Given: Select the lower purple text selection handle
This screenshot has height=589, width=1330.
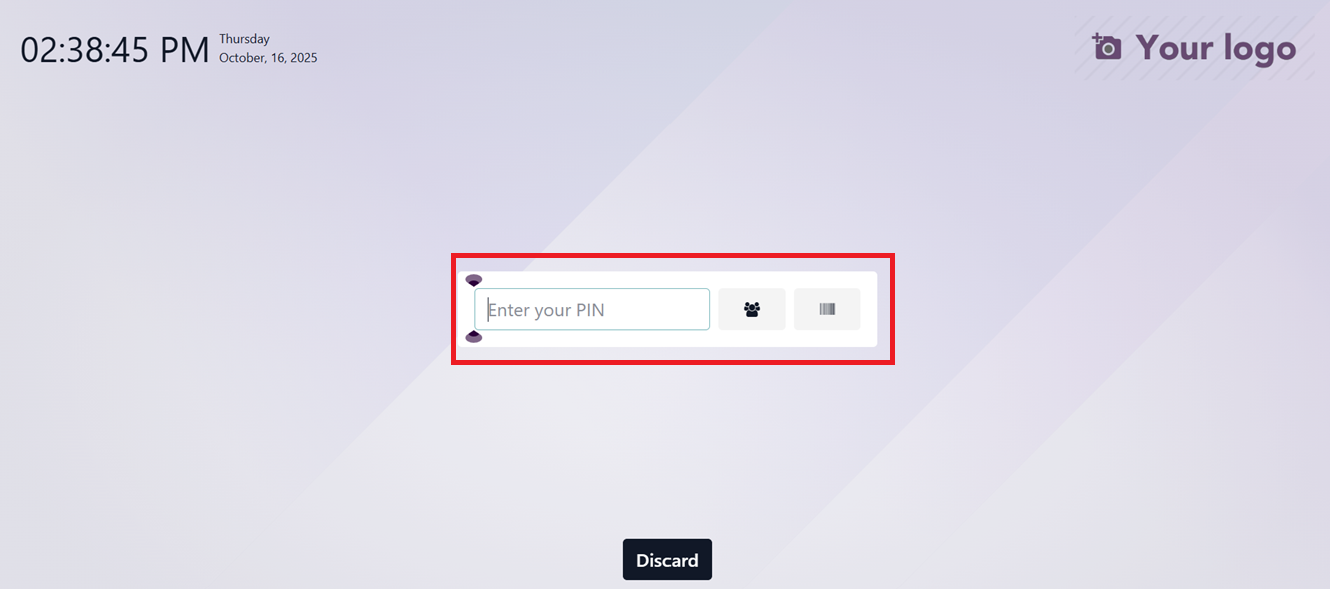Looking at the screenshot, I should (474, 336).
